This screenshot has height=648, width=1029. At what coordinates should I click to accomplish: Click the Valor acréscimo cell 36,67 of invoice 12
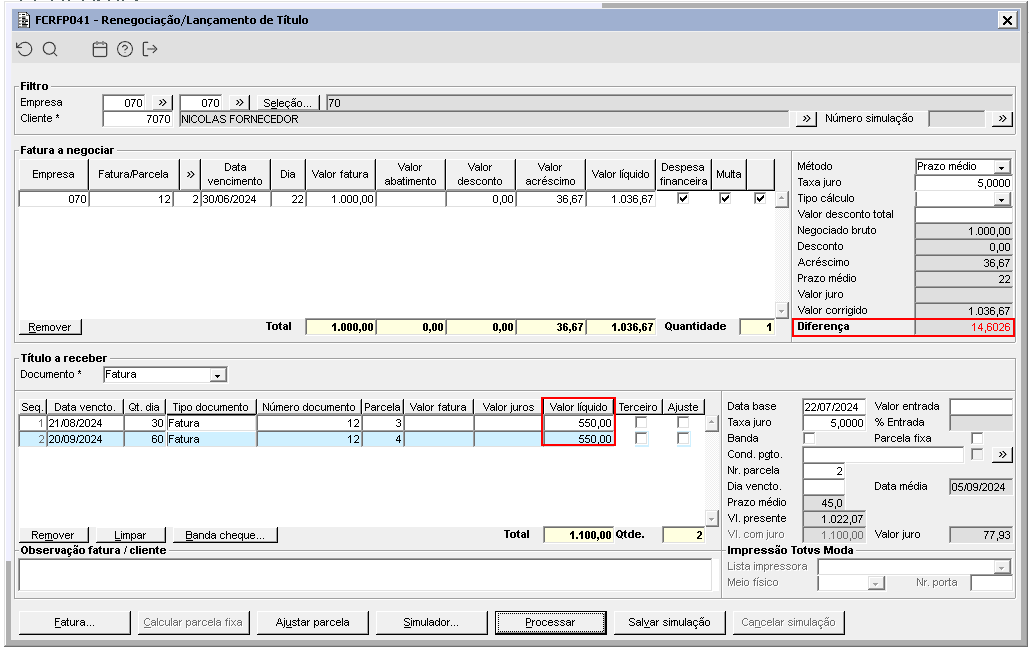550,199
